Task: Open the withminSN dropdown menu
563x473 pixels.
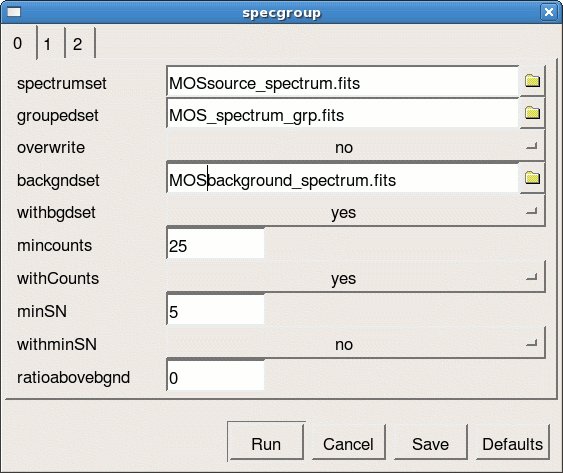Action: (356, 344)
